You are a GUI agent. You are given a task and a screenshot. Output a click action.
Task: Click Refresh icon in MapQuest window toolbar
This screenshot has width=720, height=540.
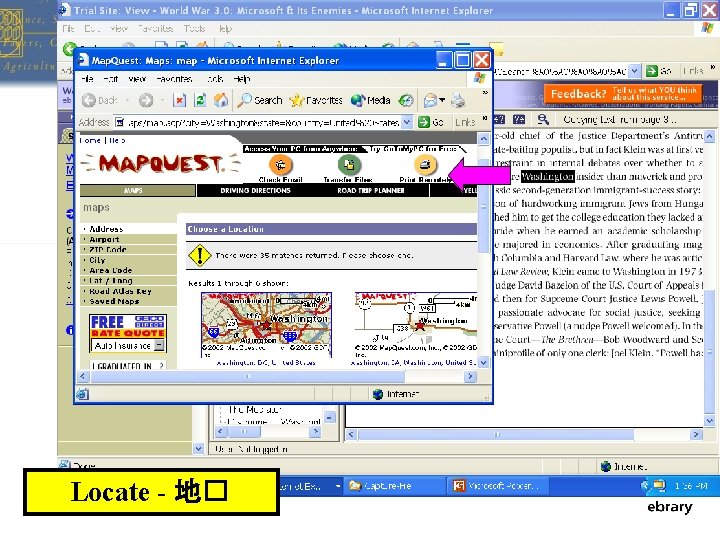[x=200, y=100]
